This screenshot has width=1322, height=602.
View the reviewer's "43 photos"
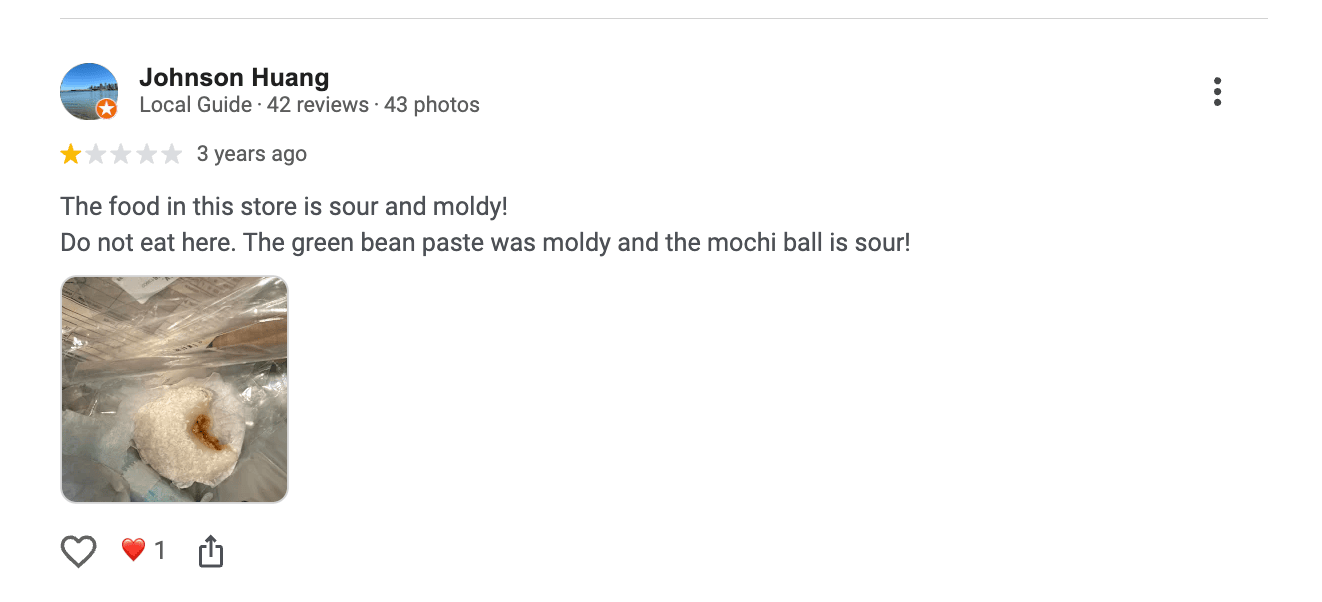[x=432, y=105]
